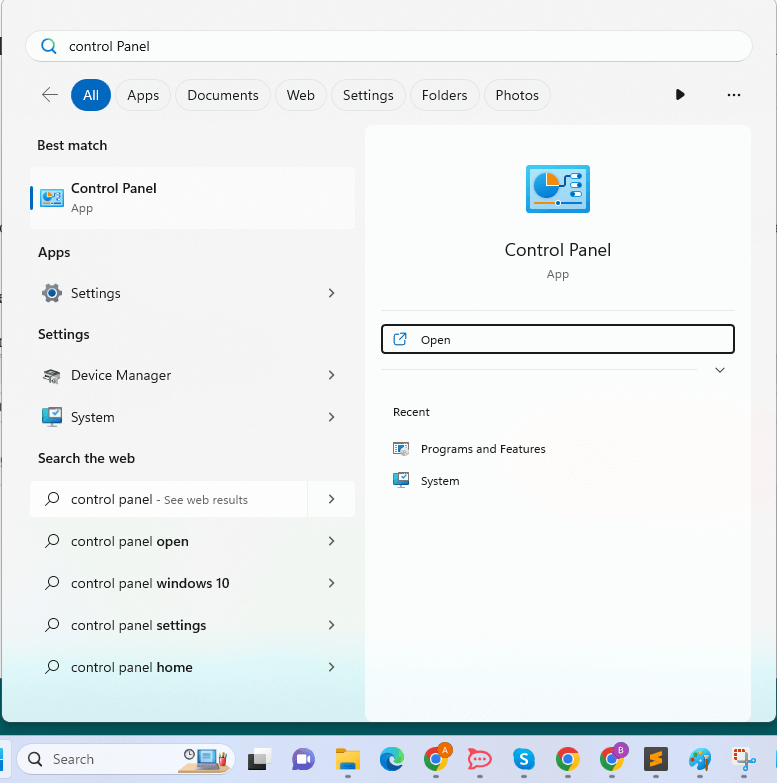
Task: Expand Device Manager result arrow
Action: (x=331, y=375)
